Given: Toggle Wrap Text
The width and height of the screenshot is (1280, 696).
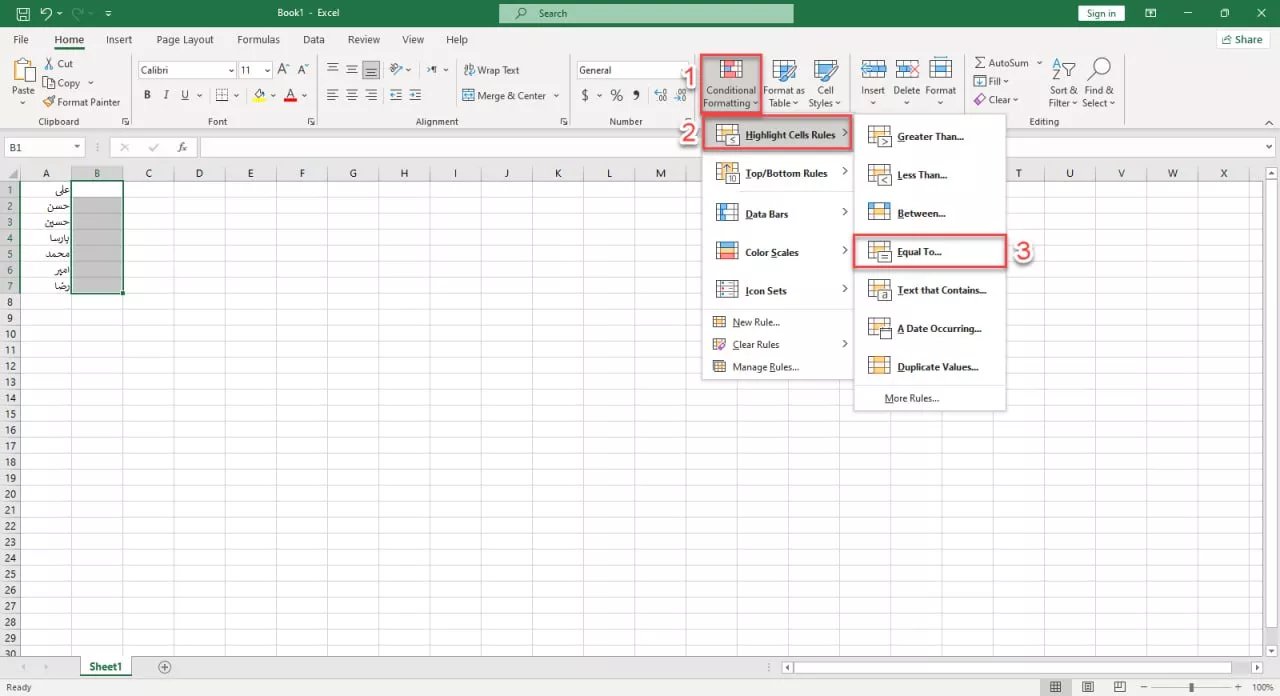Looking at the screenshot, I should pyautogui.click(x=491, y=70).
